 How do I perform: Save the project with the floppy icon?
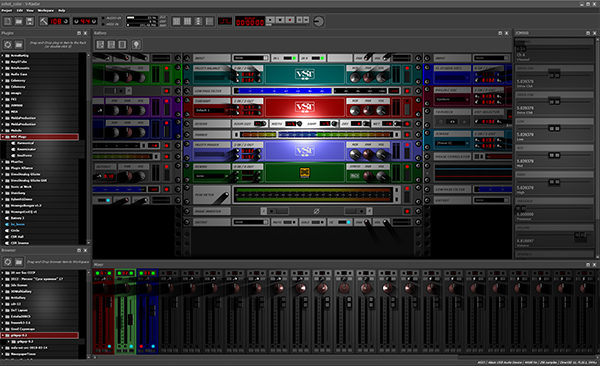tap(29, 21)
